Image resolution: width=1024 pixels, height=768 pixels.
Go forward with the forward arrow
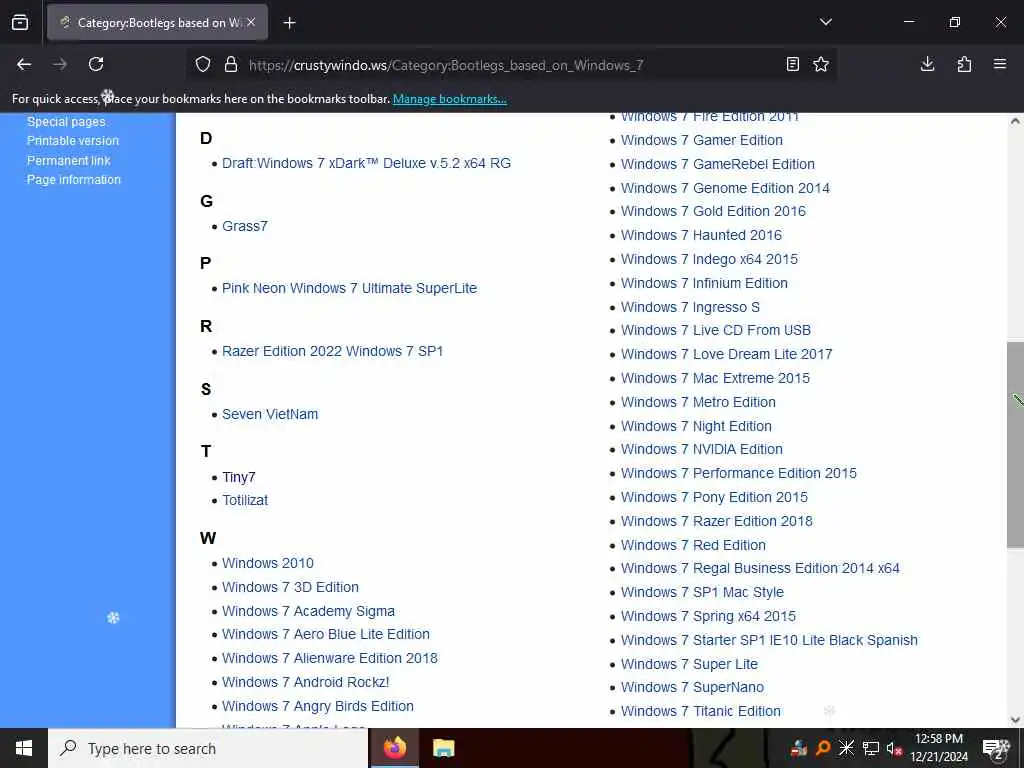(60, 64)
